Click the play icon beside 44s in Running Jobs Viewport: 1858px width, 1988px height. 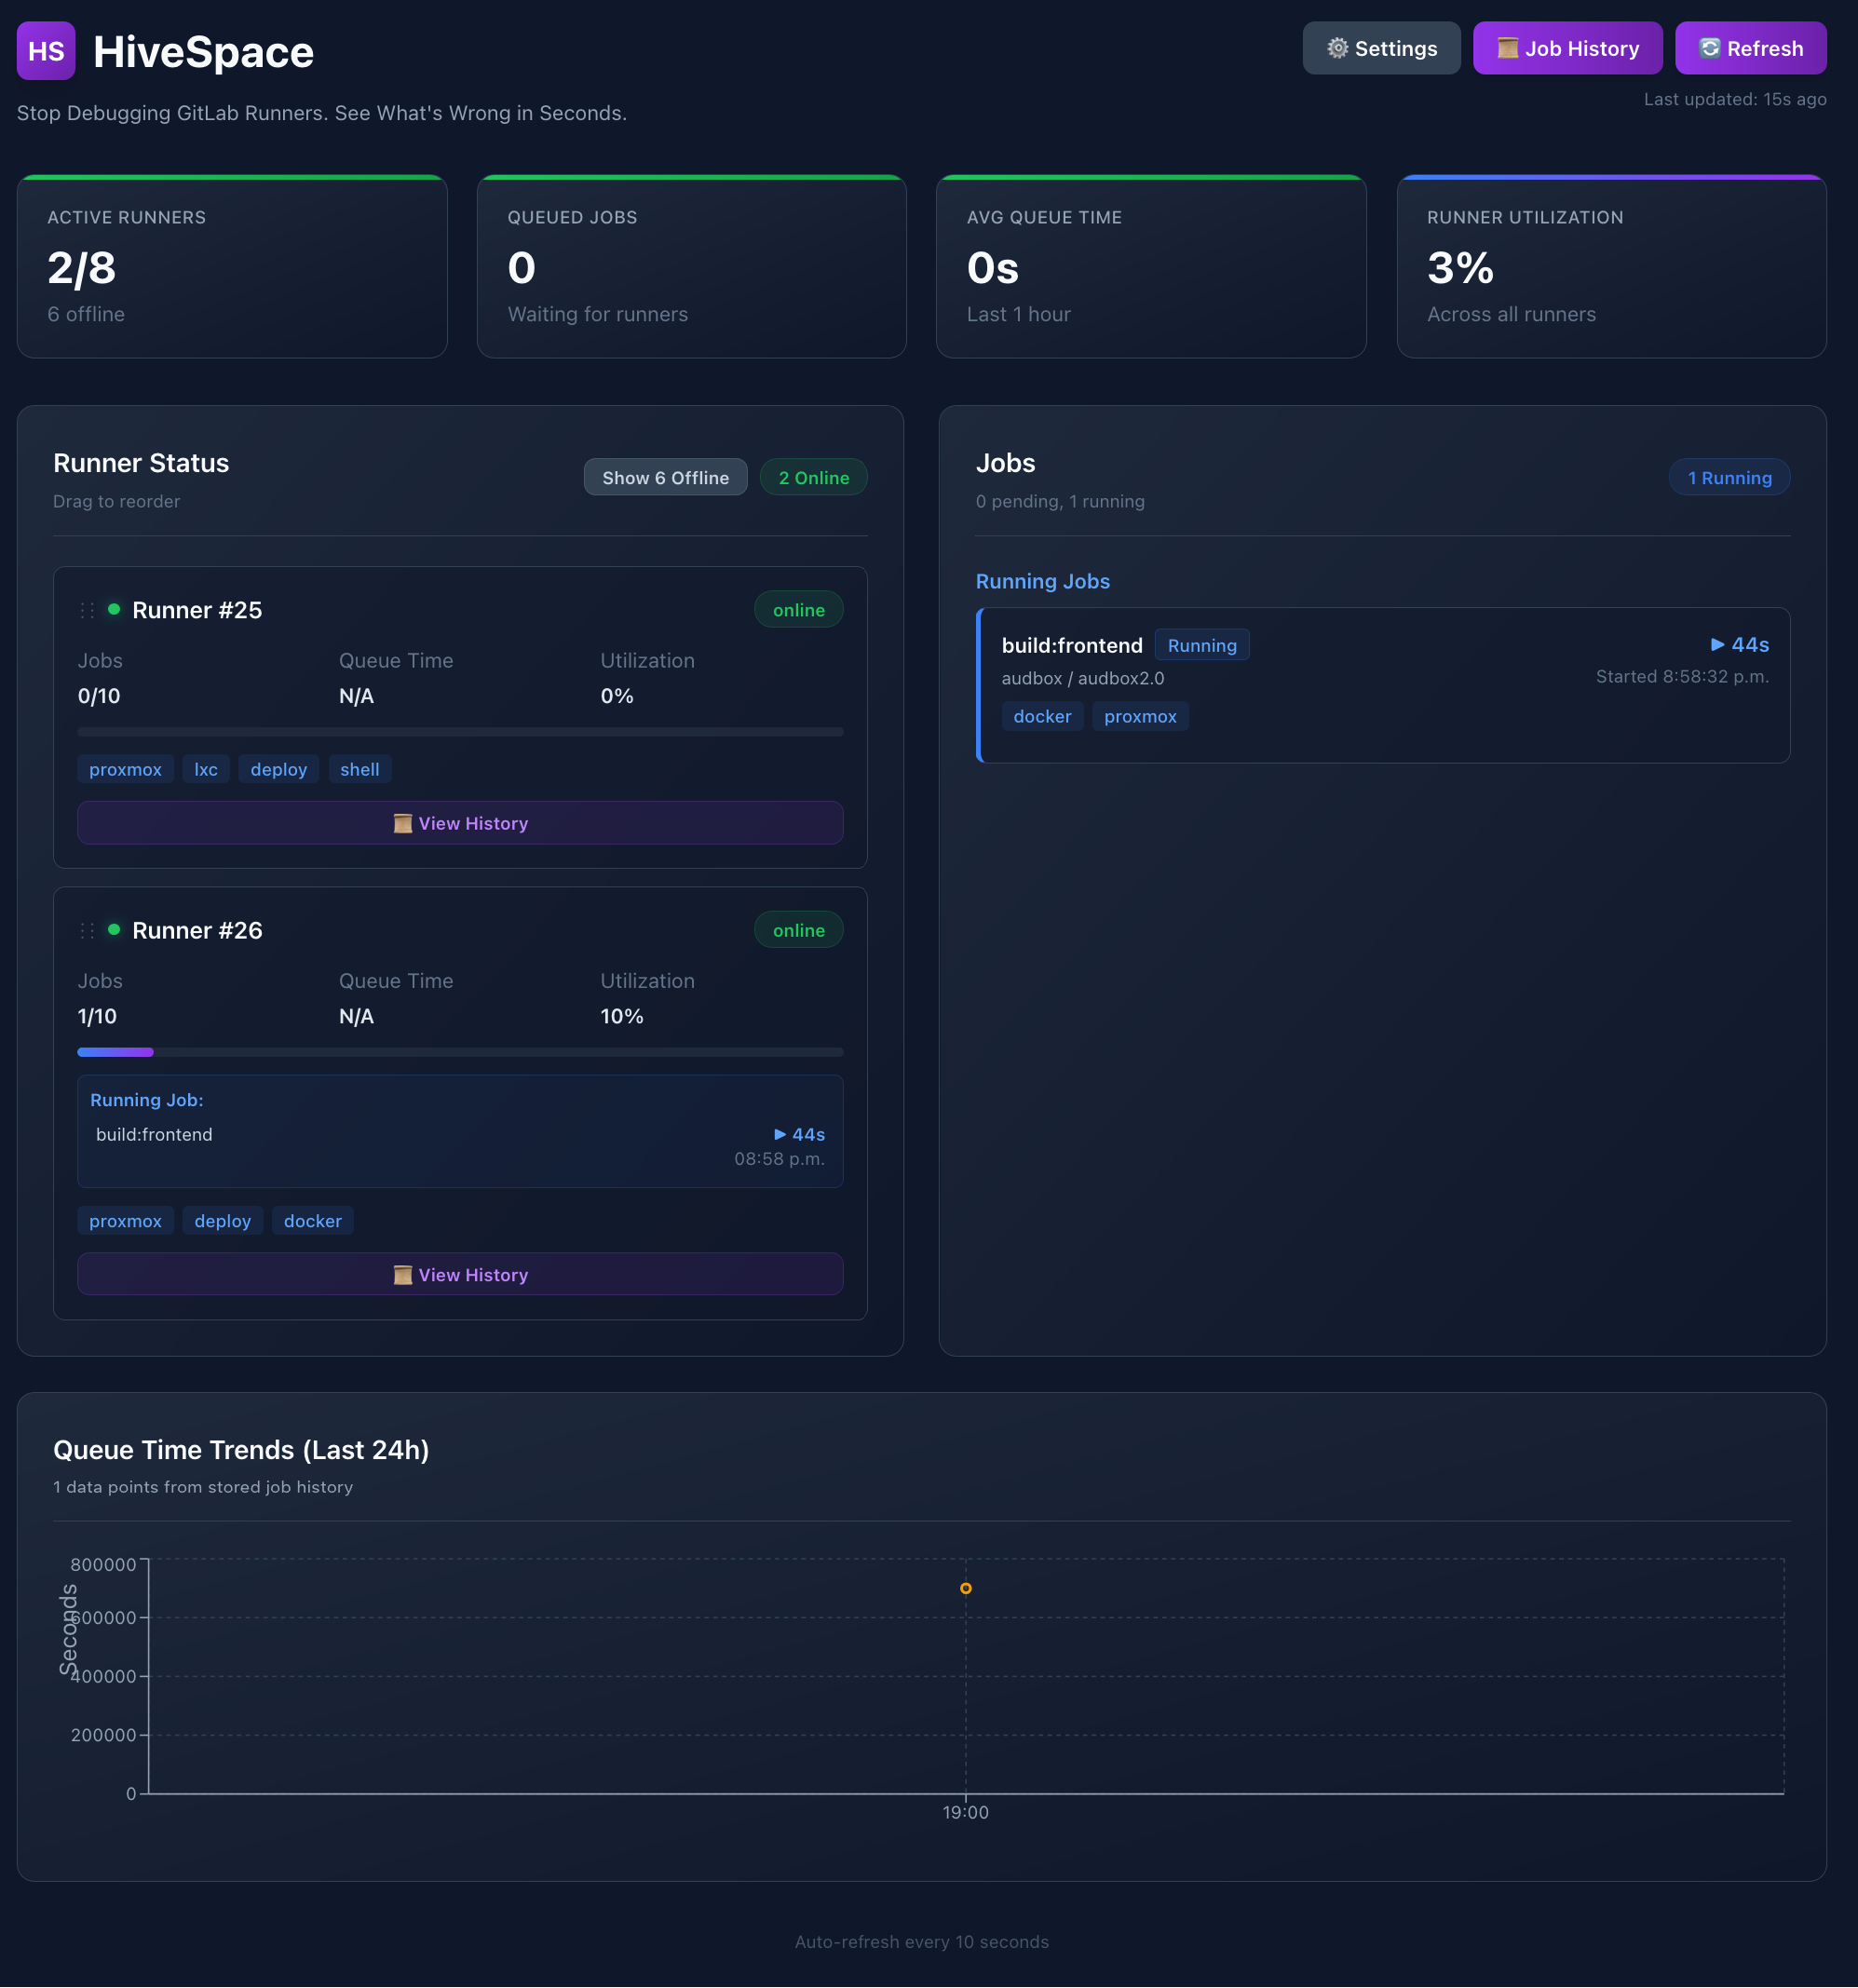pos(1718,645)
